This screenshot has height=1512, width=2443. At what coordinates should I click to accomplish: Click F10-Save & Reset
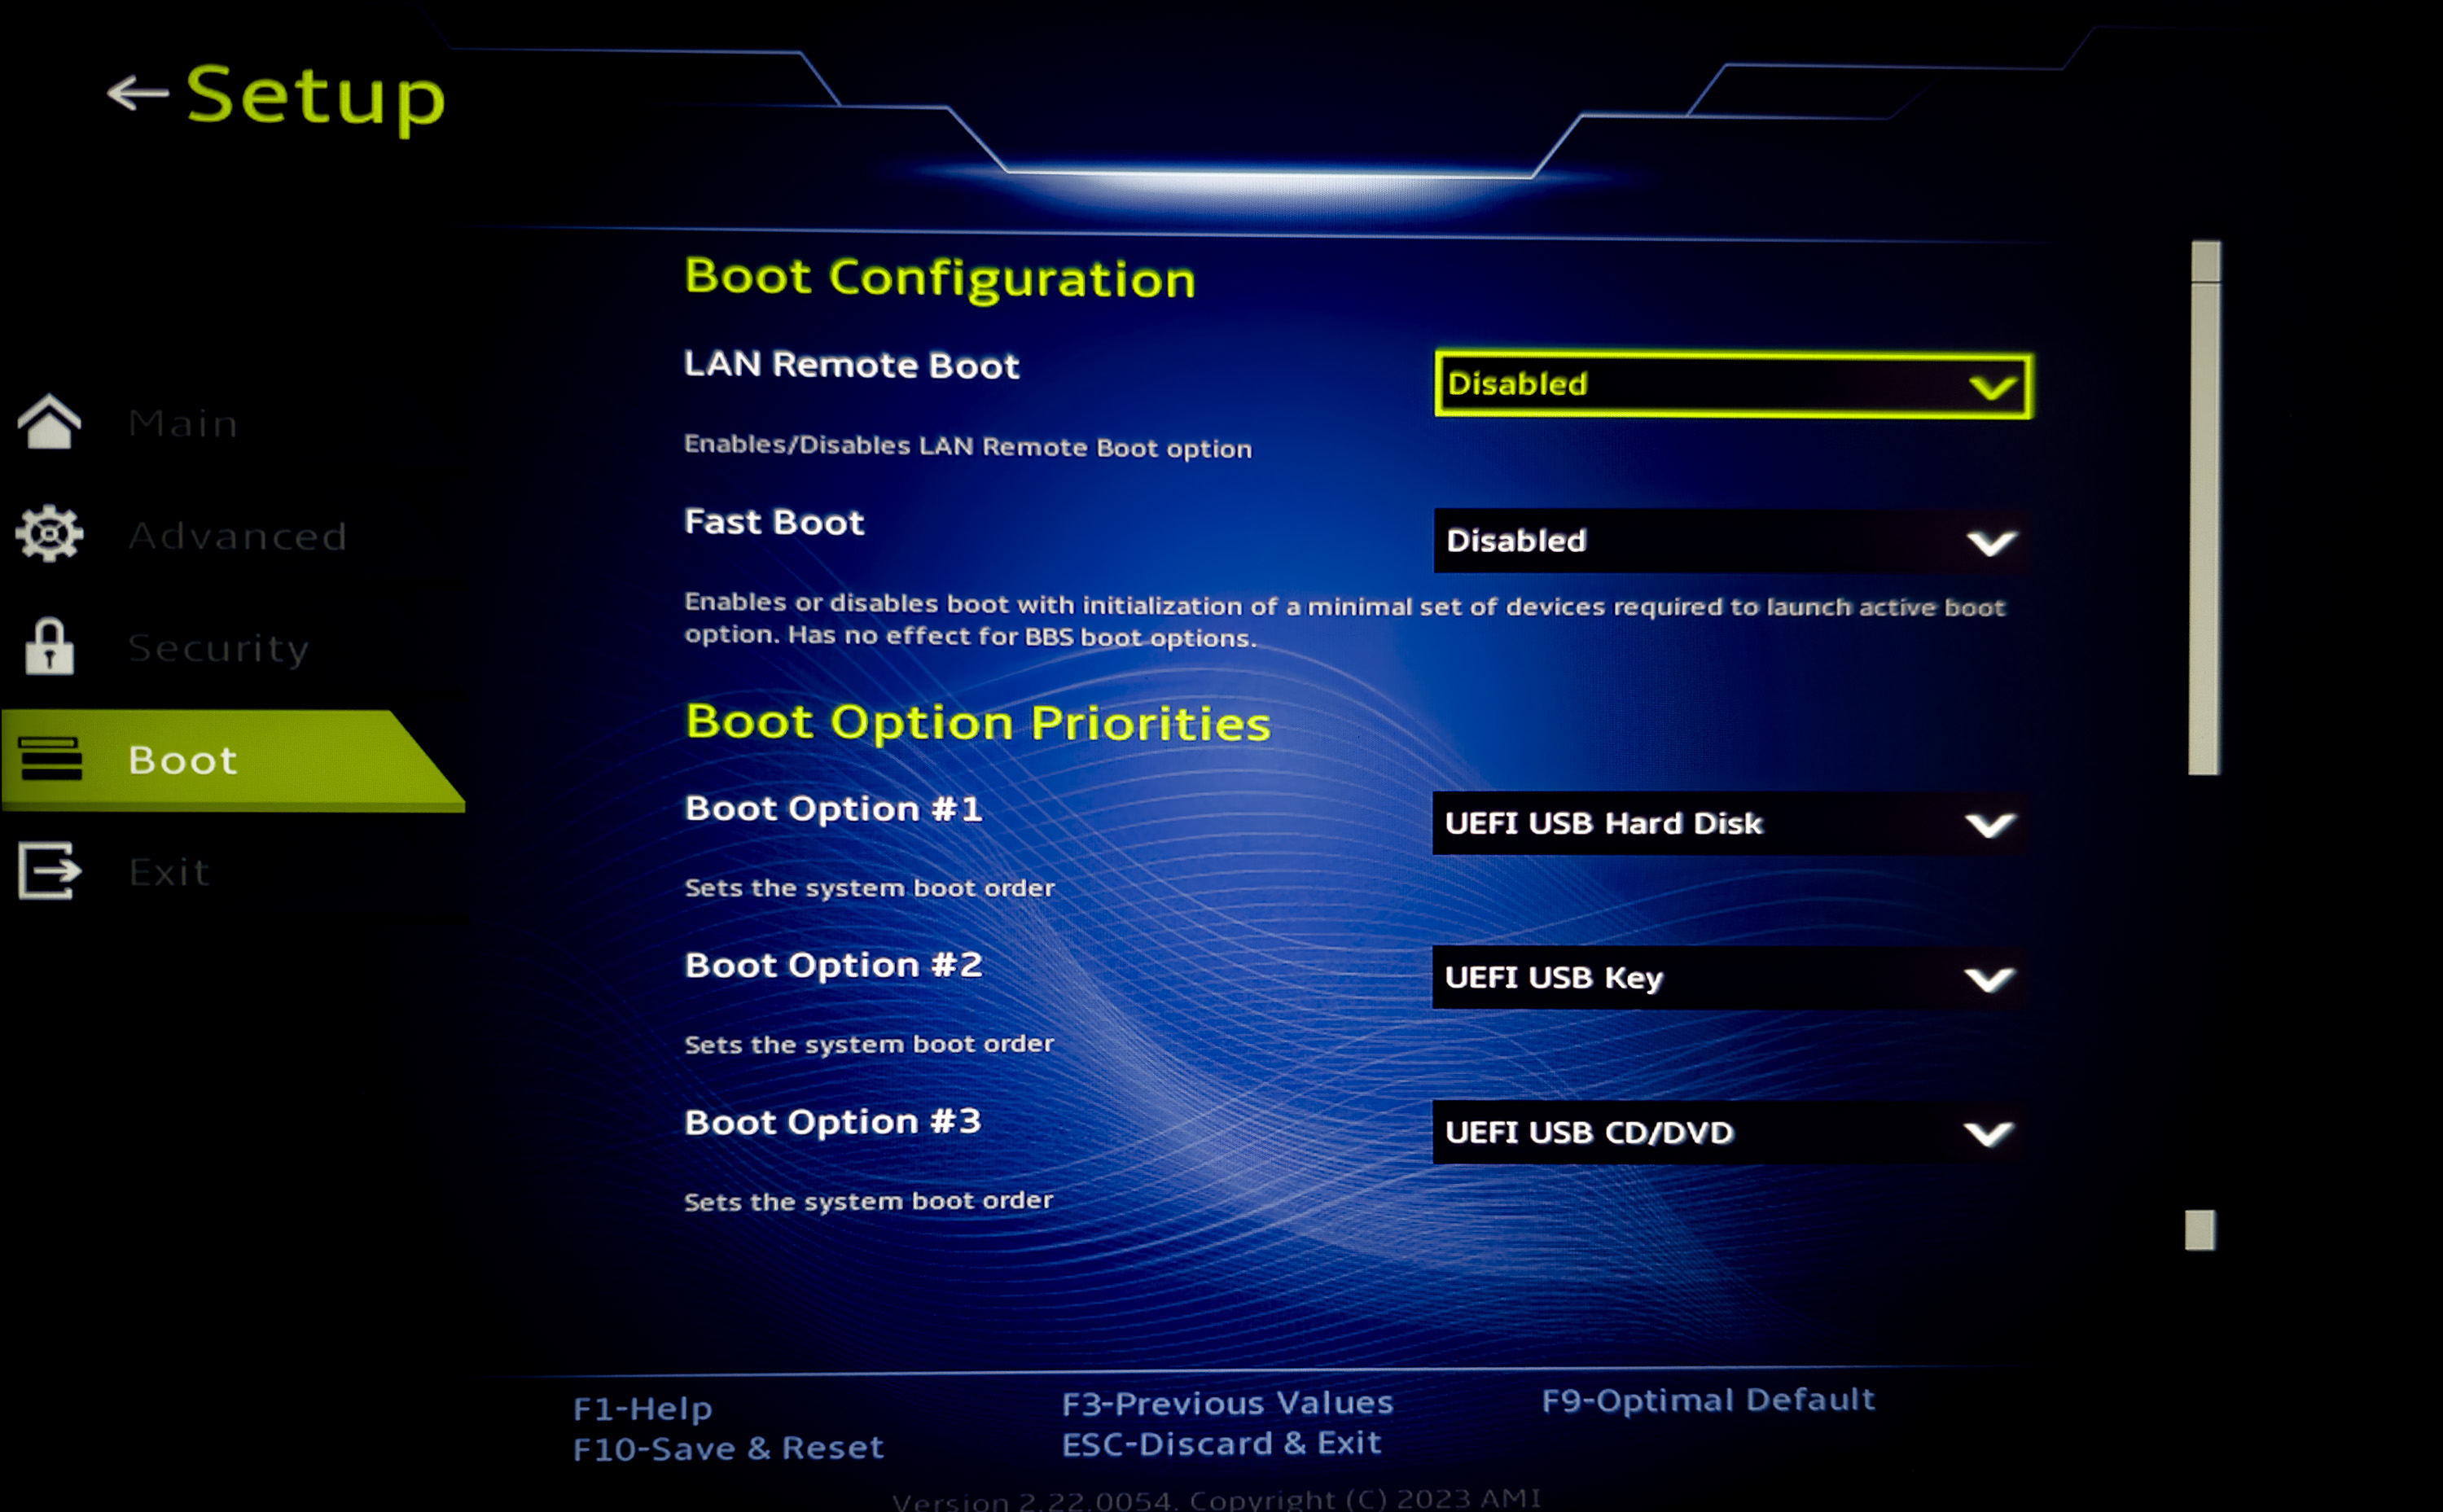(728, 1448)
